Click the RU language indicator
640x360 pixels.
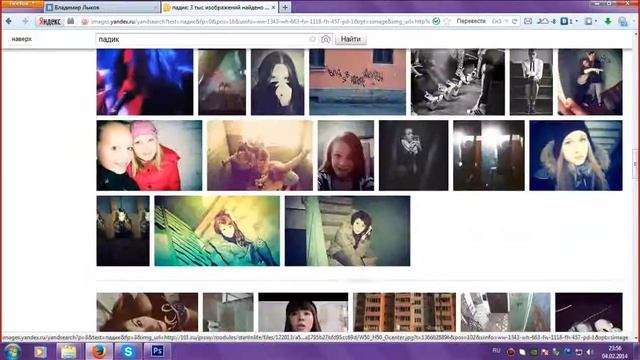(496, 351)
